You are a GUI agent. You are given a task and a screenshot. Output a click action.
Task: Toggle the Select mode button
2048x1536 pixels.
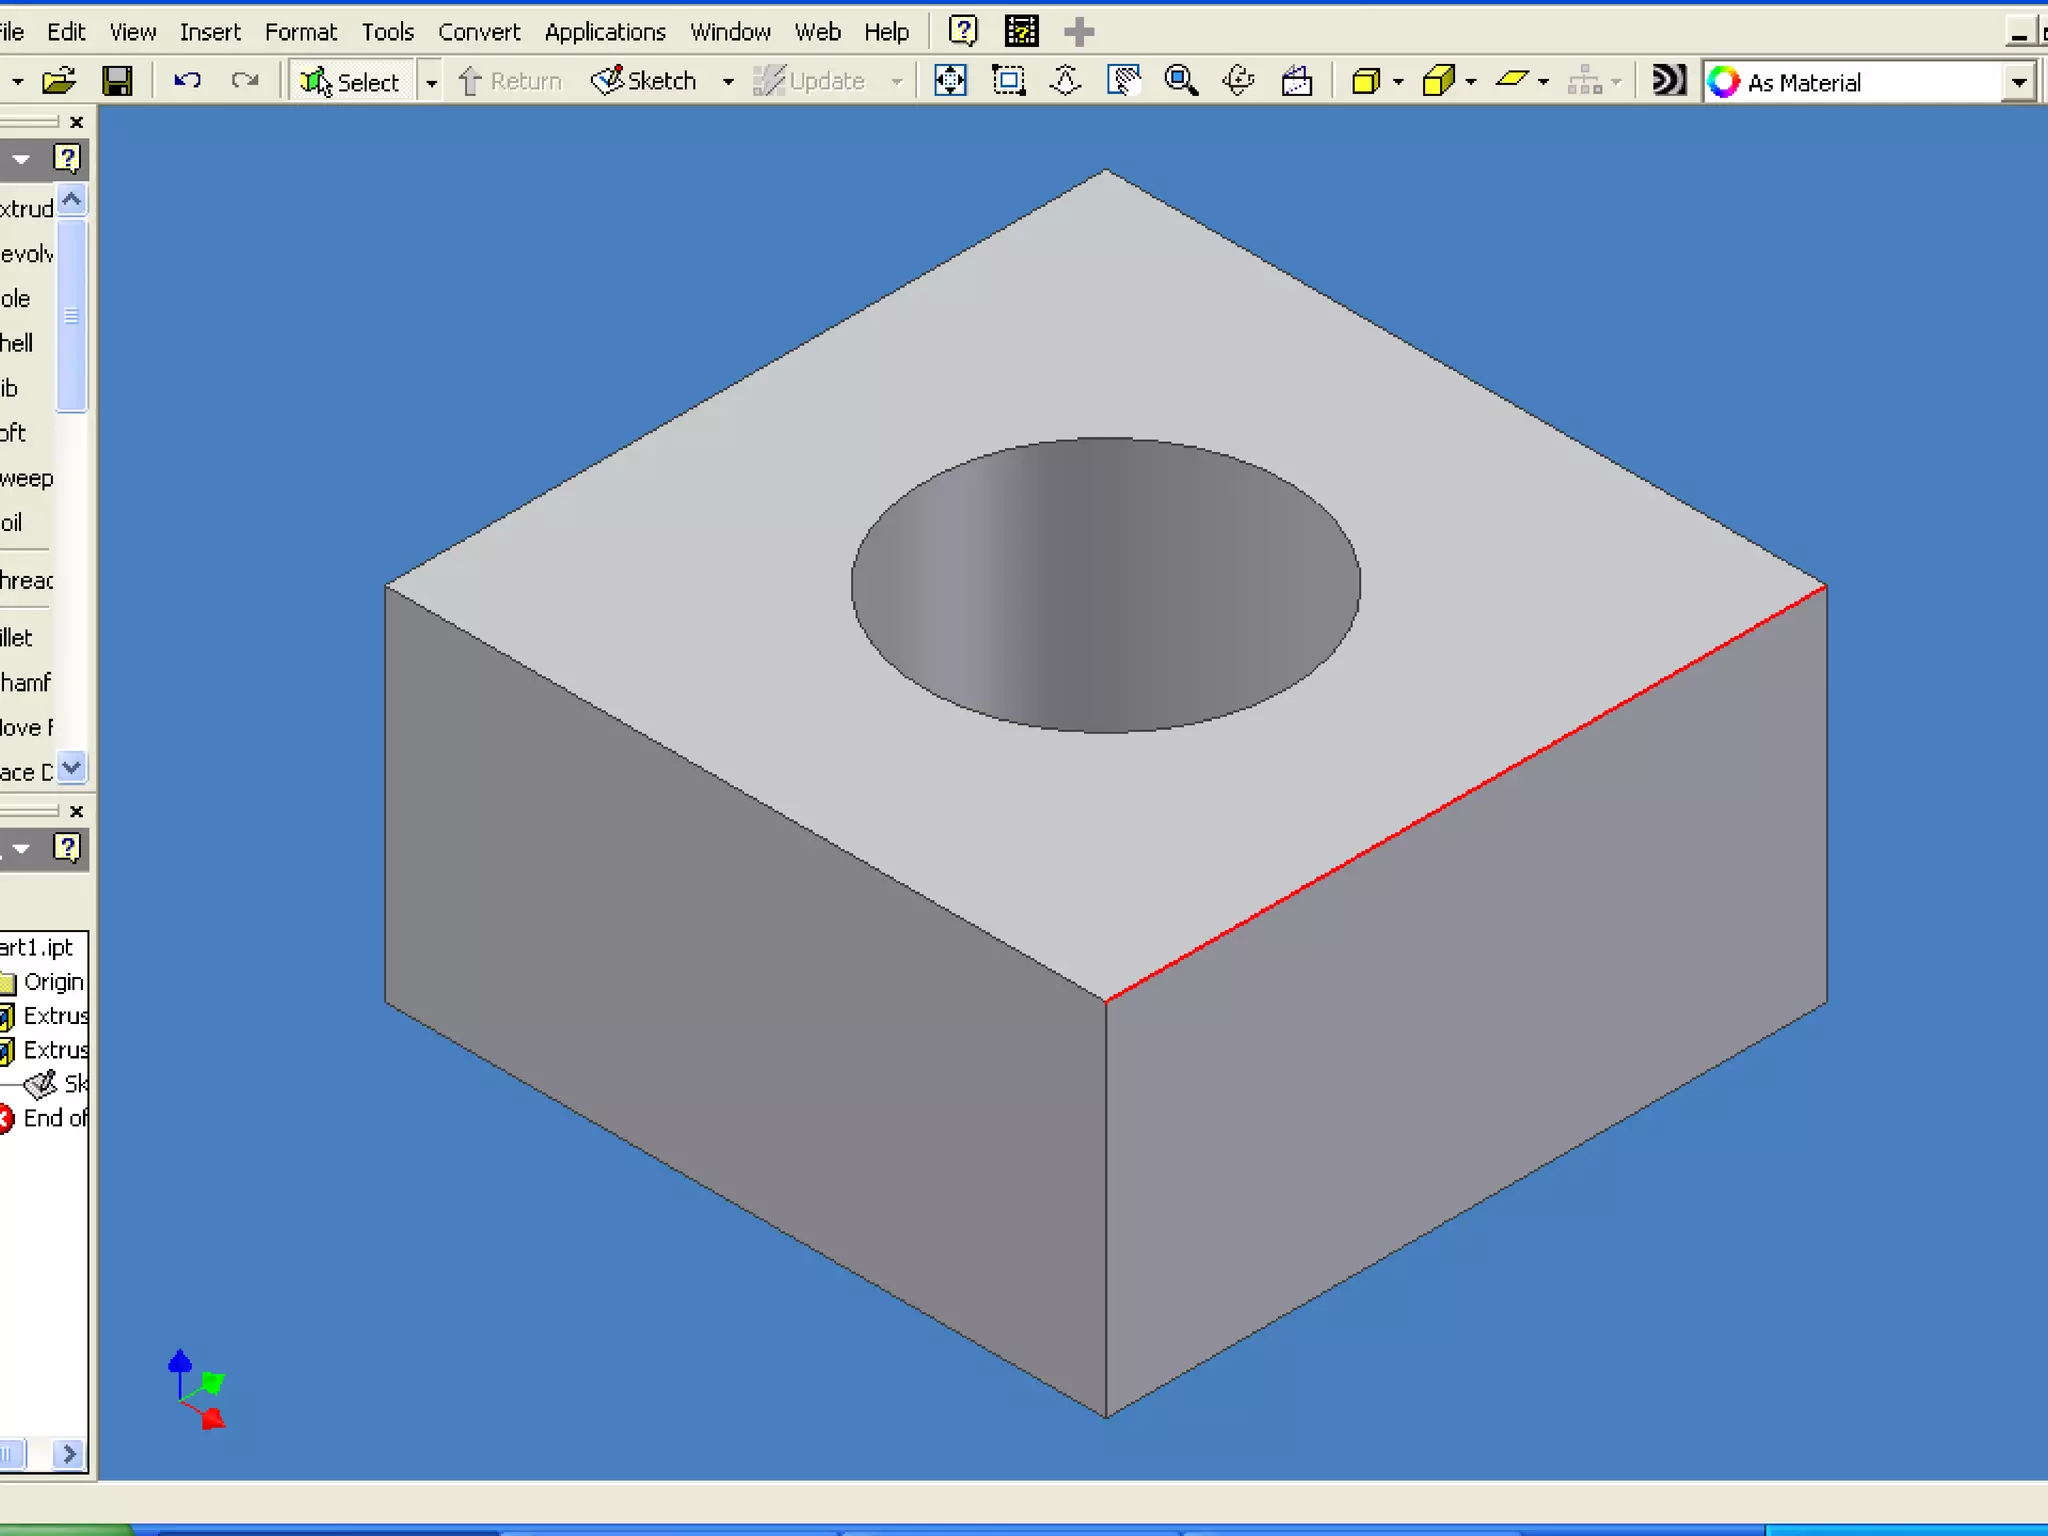click(351, 81)
